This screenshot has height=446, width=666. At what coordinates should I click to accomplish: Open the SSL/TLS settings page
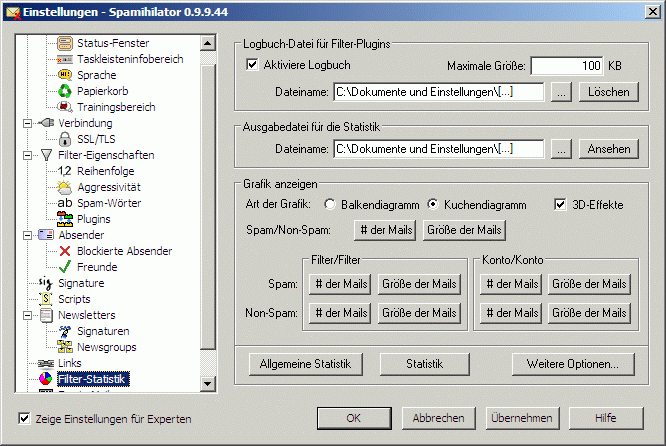[x=96, y=139]
